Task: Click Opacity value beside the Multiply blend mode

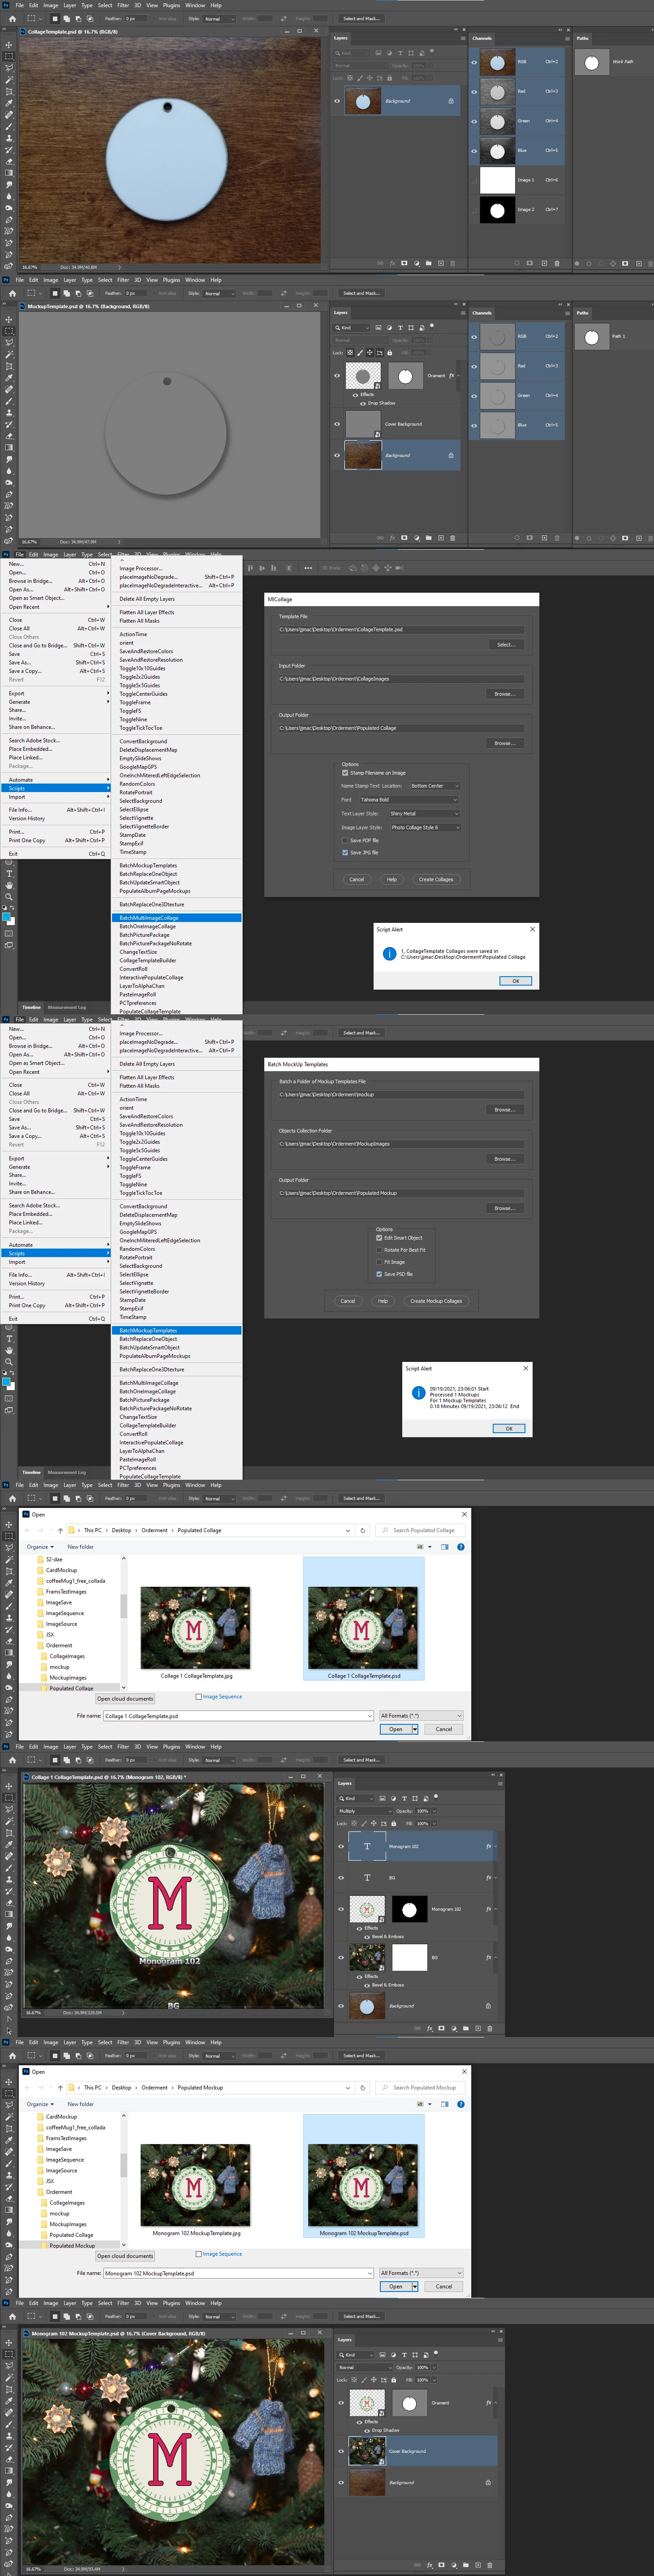Action: 423,1811
